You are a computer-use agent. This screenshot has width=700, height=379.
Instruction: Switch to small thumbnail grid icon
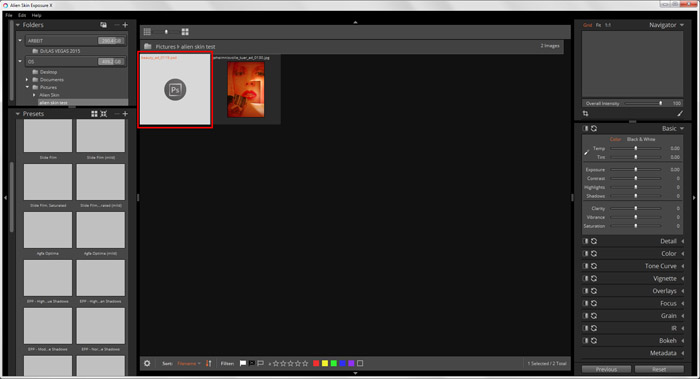click(x=147, y=32)
